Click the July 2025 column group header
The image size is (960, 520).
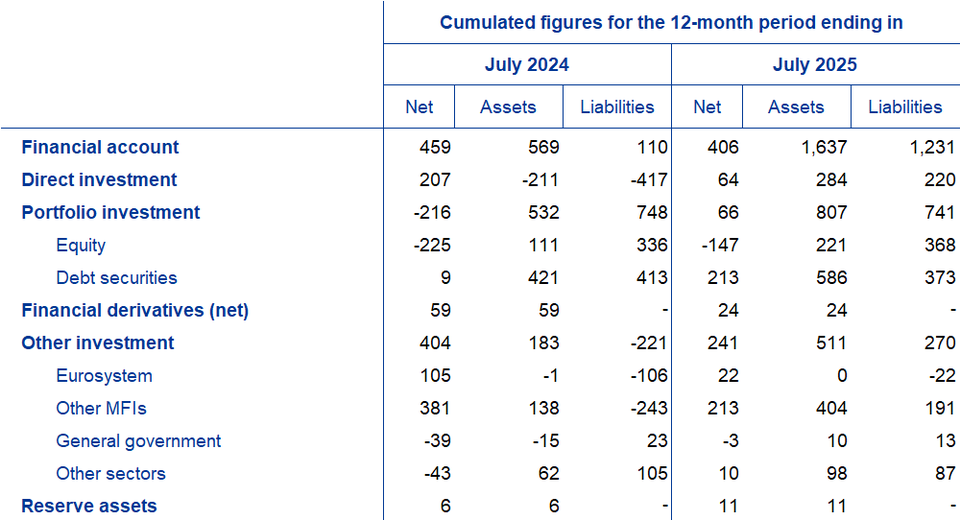click(x=815, y=65)
